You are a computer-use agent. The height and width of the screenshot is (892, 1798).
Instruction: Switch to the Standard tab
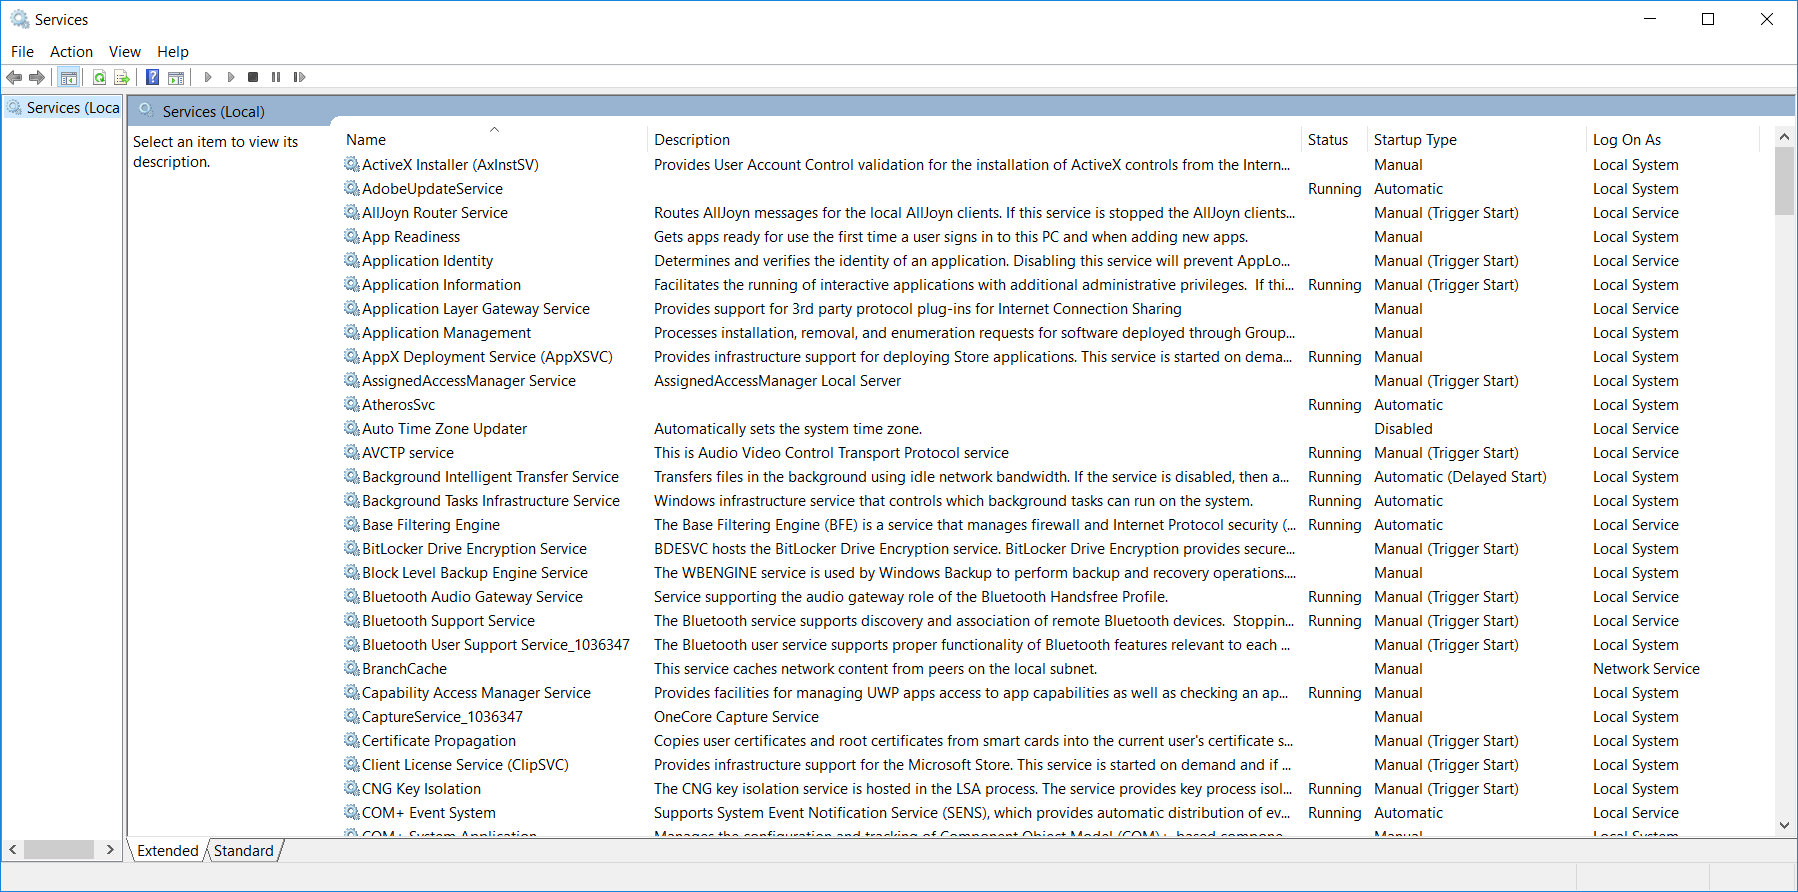pos(244,851)
